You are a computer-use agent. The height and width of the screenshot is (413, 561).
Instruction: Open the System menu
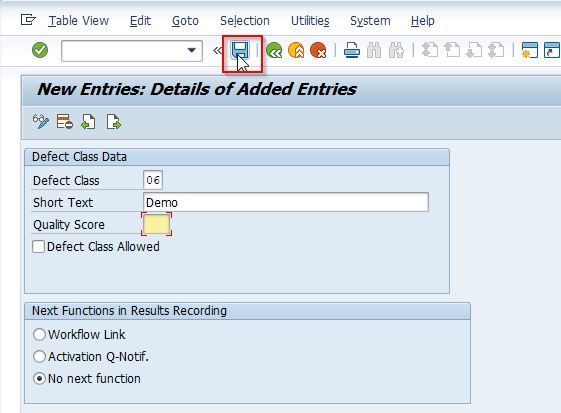point(370,21)
